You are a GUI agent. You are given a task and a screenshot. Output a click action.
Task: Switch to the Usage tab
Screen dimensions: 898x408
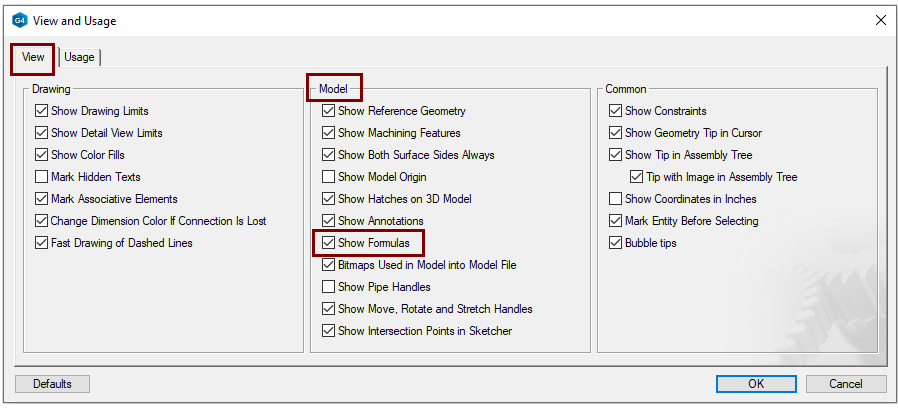pos(79,57)
